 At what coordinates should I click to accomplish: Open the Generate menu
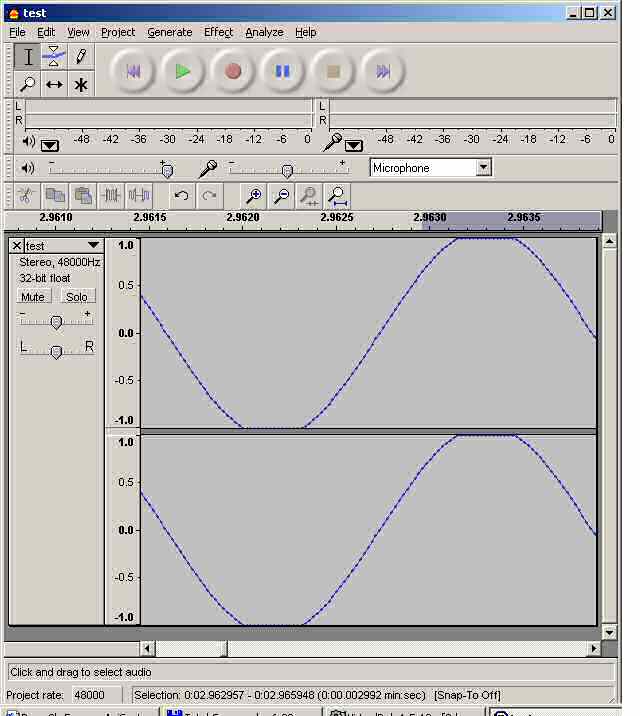point(169,32)
